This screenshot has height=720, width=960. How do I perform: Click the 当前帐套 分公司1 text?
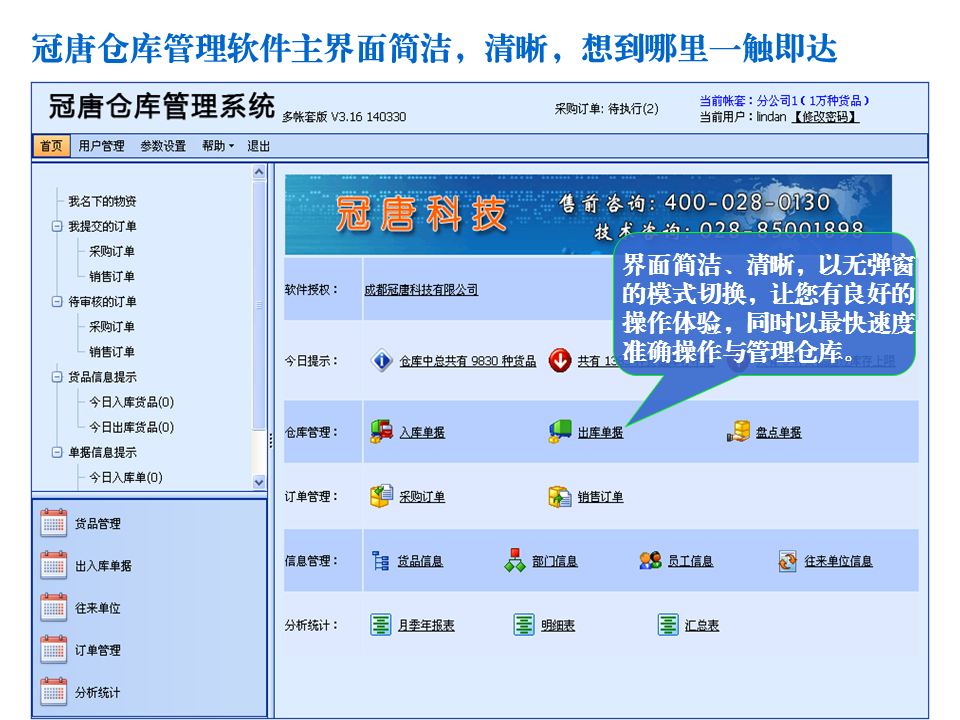(x=784, y=100)
